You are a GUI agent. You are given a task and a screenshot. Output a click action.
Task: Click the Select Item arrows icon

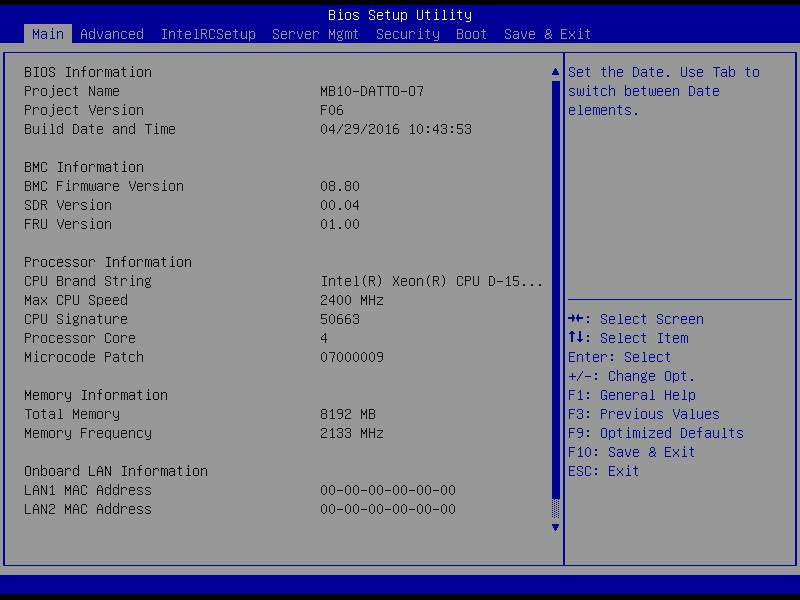coord(575,338)
